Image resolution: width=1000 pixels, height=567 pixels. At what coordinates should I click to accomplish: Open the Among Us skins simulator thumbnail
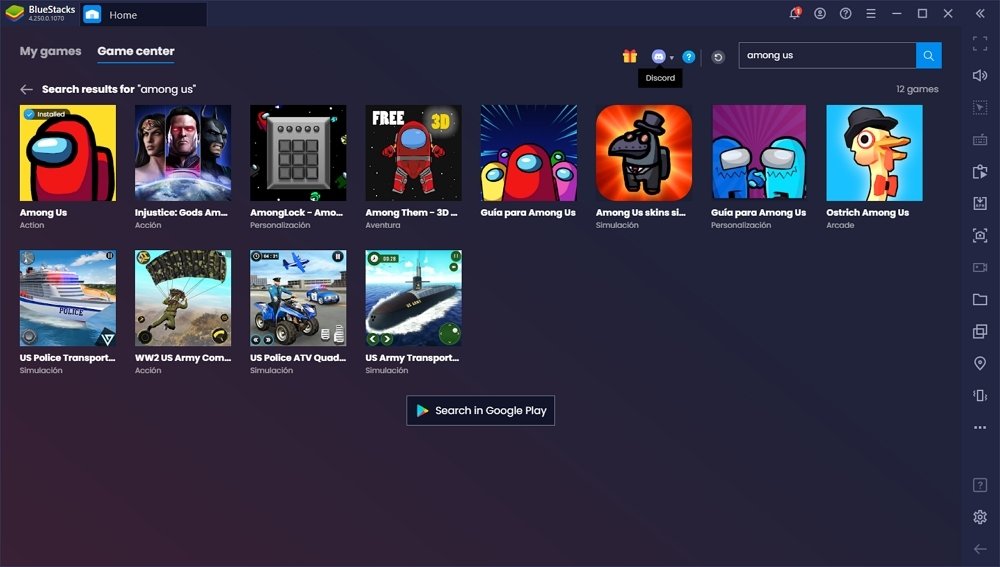(x=644, y=153)
